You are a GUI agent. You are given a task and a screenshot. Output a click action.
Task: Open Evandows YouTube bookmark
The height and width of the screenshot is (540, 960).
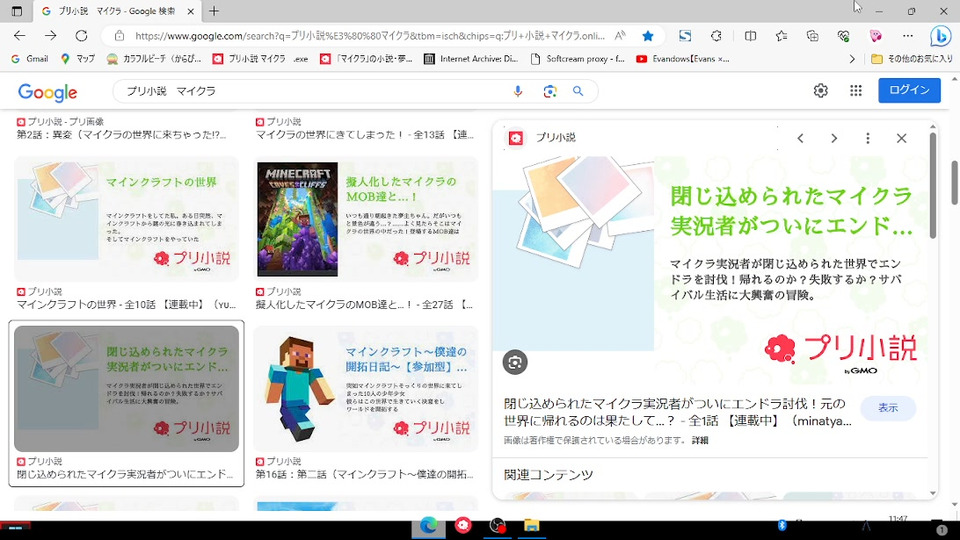pos(683,59)
